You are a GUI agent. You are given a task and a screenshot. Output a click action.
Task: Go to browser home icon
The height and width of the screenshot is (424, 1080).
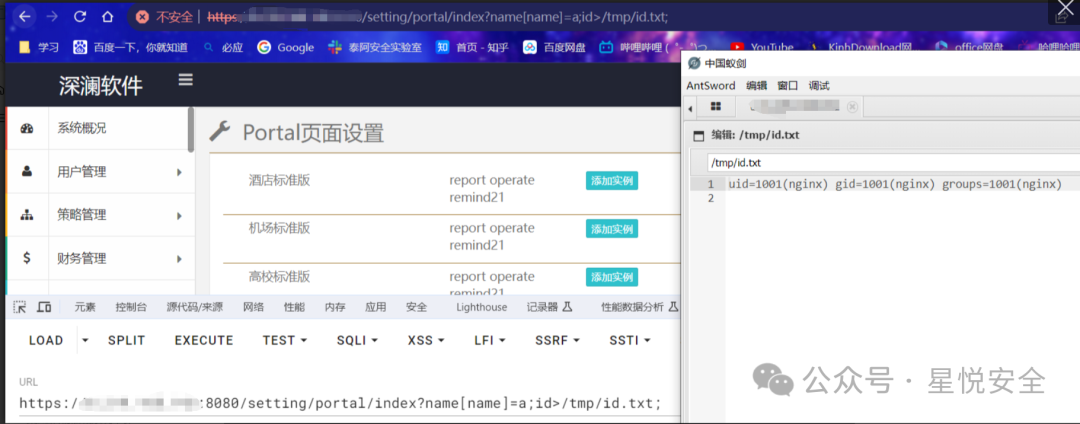(107, 17)
